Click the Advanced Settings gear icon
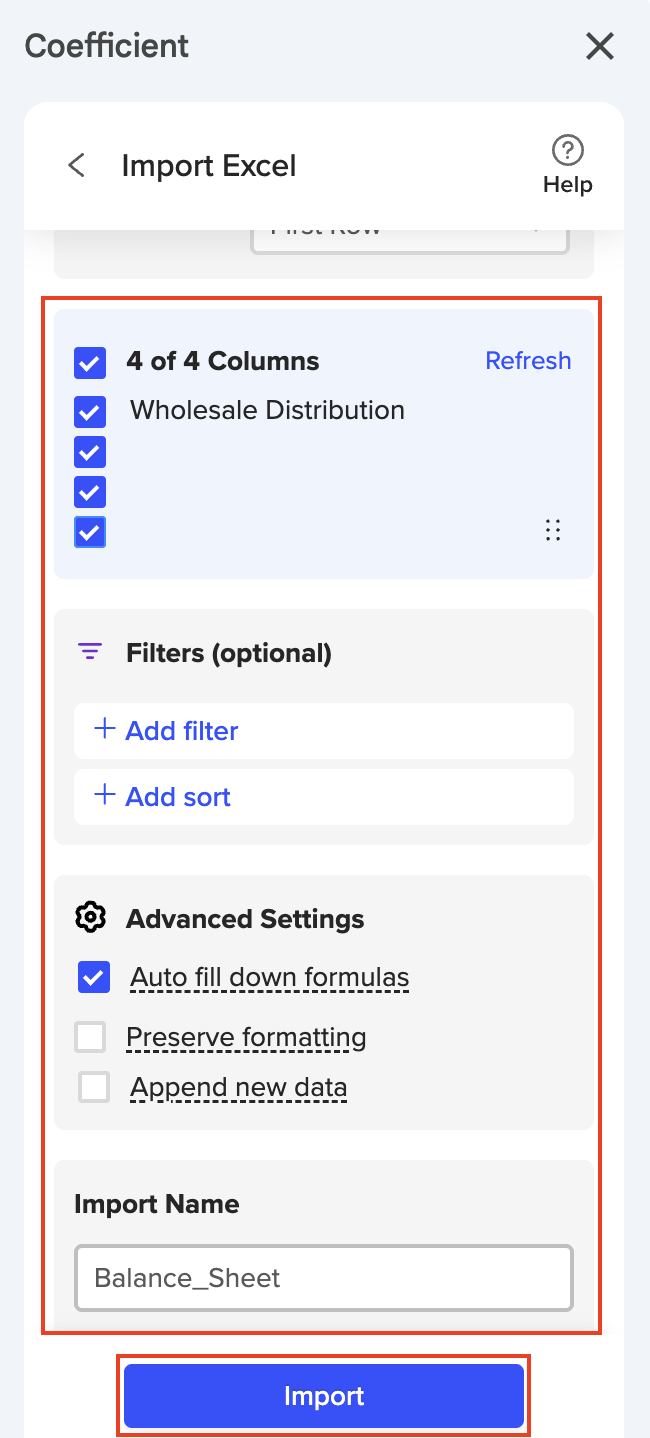The width and height of the screenshot is (650, 1438). tap(91, 918)
